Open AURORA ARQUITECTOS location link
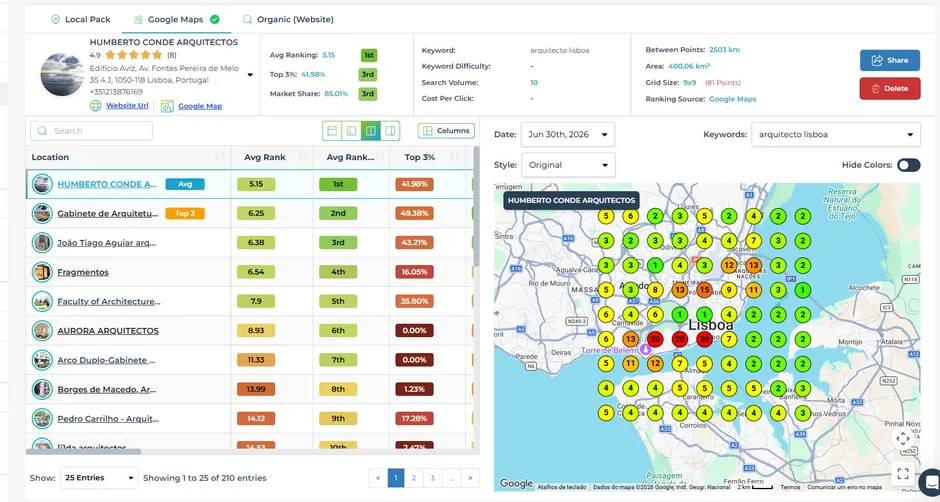Viewport: 940px width, 502px height. tap(108, 330)
